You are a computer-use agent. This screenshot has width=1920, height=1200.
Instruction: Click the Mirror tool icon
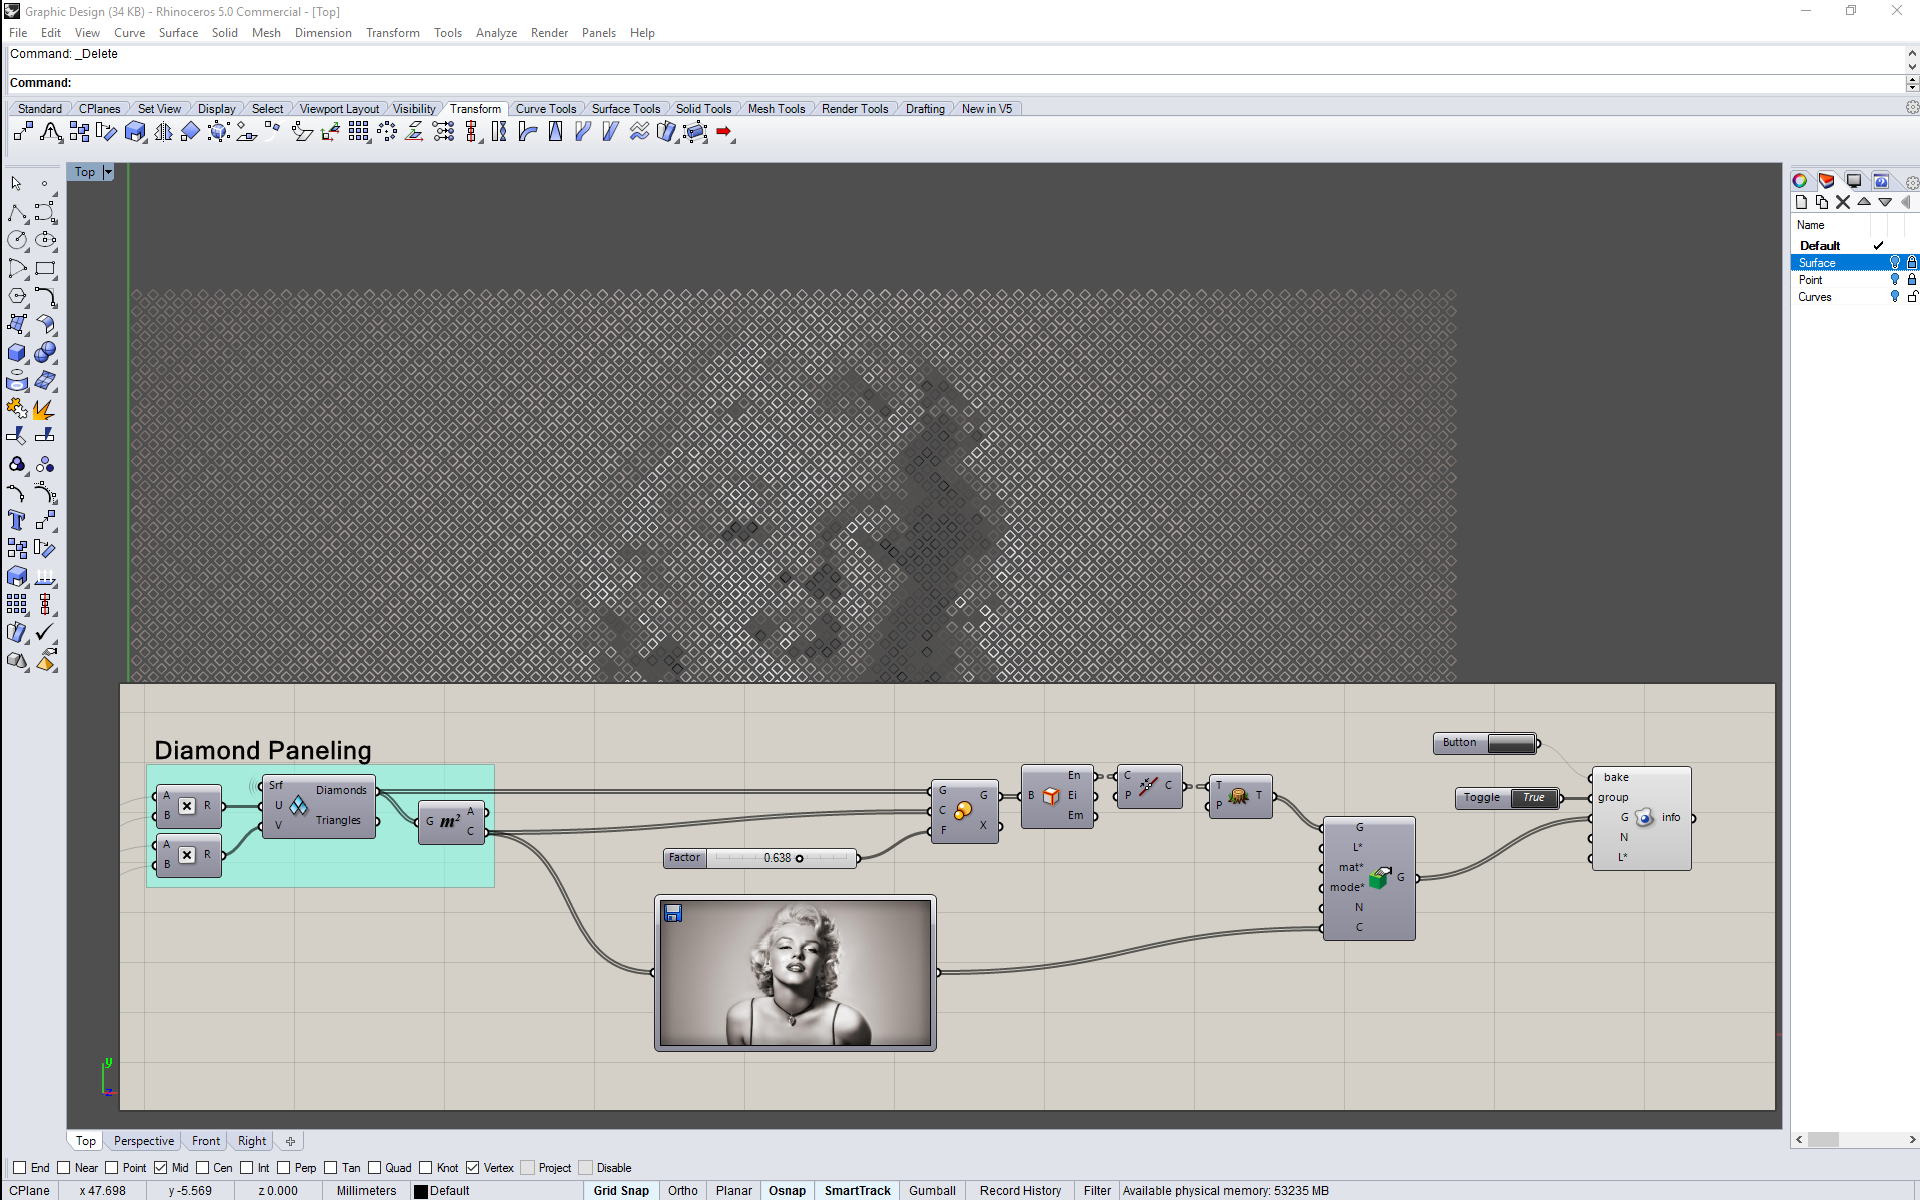tap(163, 132)
